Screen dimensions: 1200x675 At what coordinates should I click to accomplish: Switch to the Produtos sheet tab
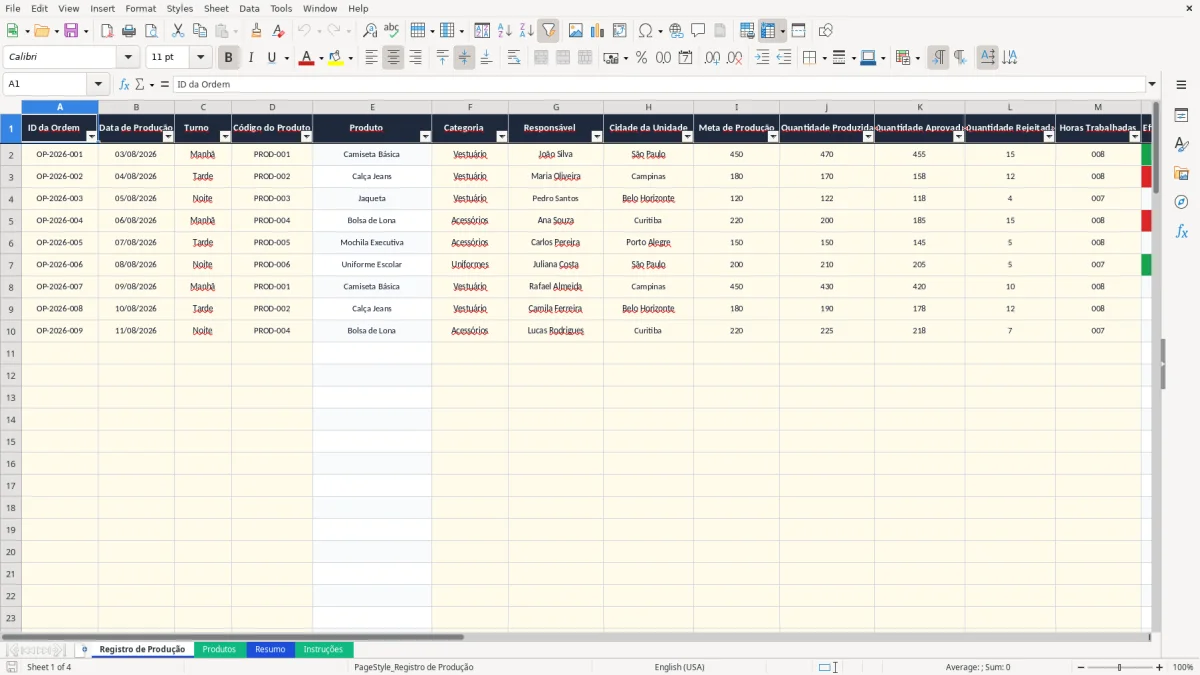pyautogui.click(x=219, y=649)
